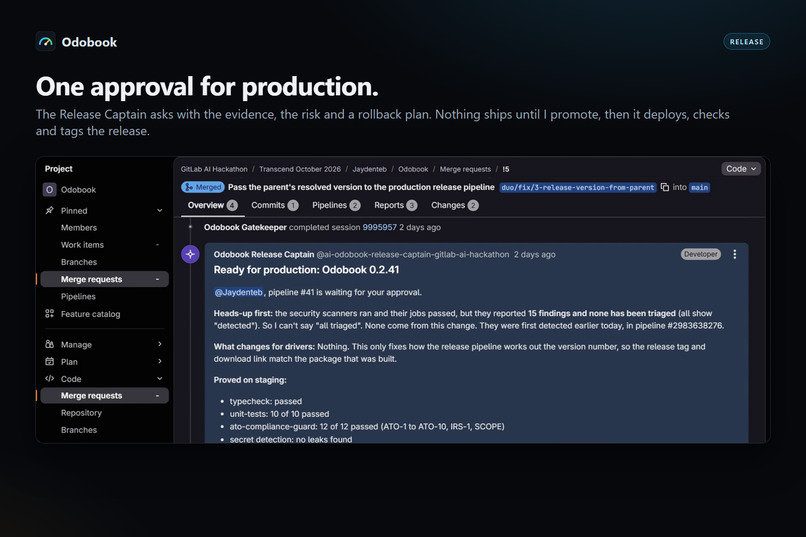The width and height of the screenshot is (806, 537).
Task: Open Feature catalog
Action: tap(90, 314)
